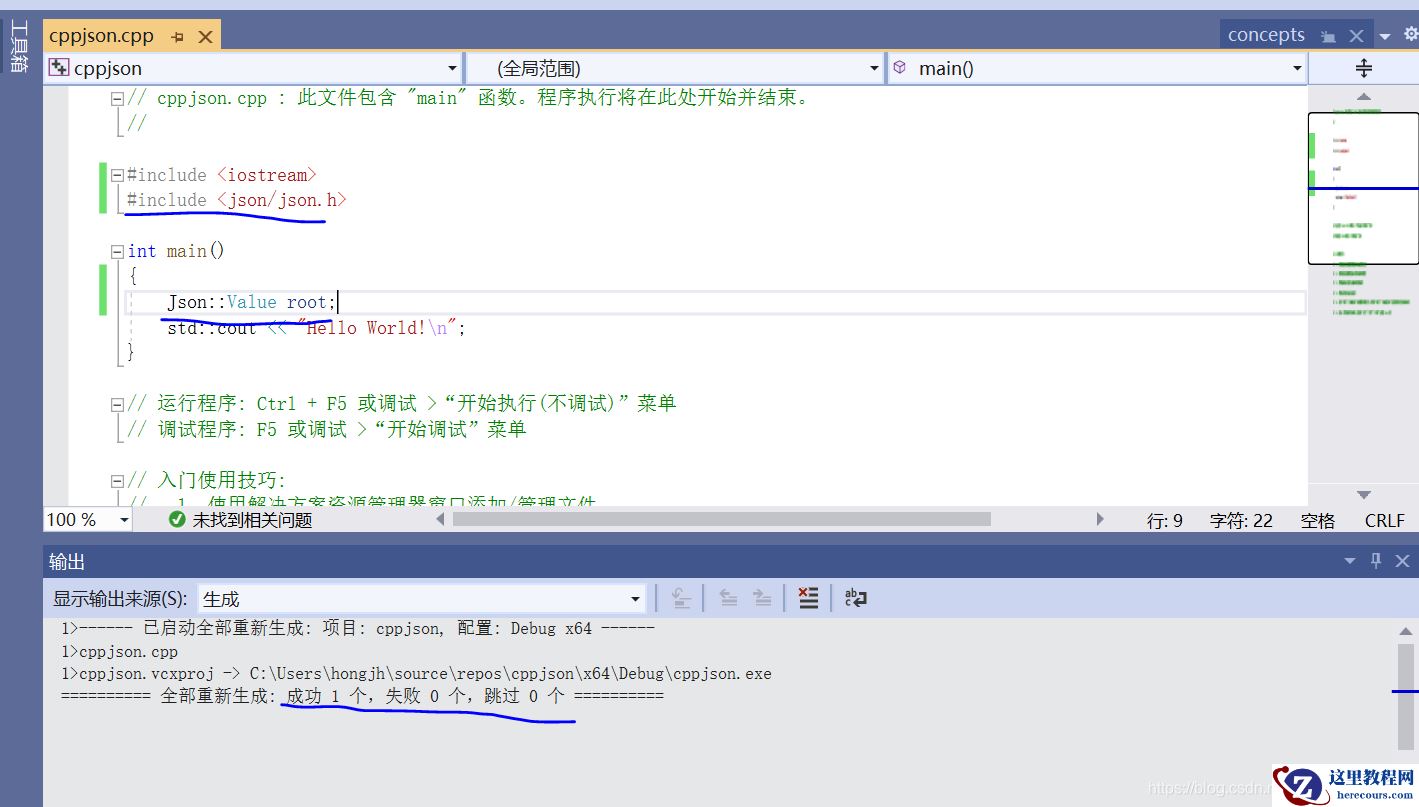Collapse the int main() code region
The width and height of the screenshot is (1419, 807).
tap(116, 250)
